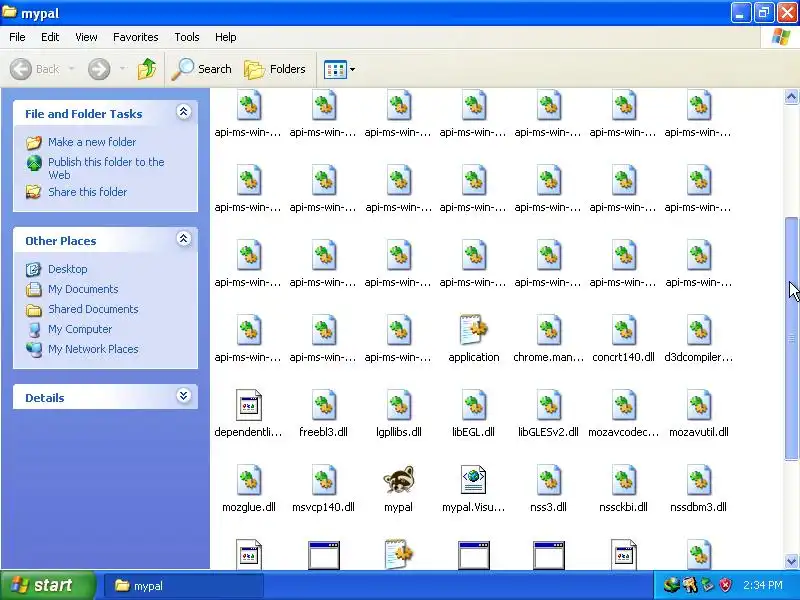Open the Edit menu

pyautogui.click(x=50, y=37)
